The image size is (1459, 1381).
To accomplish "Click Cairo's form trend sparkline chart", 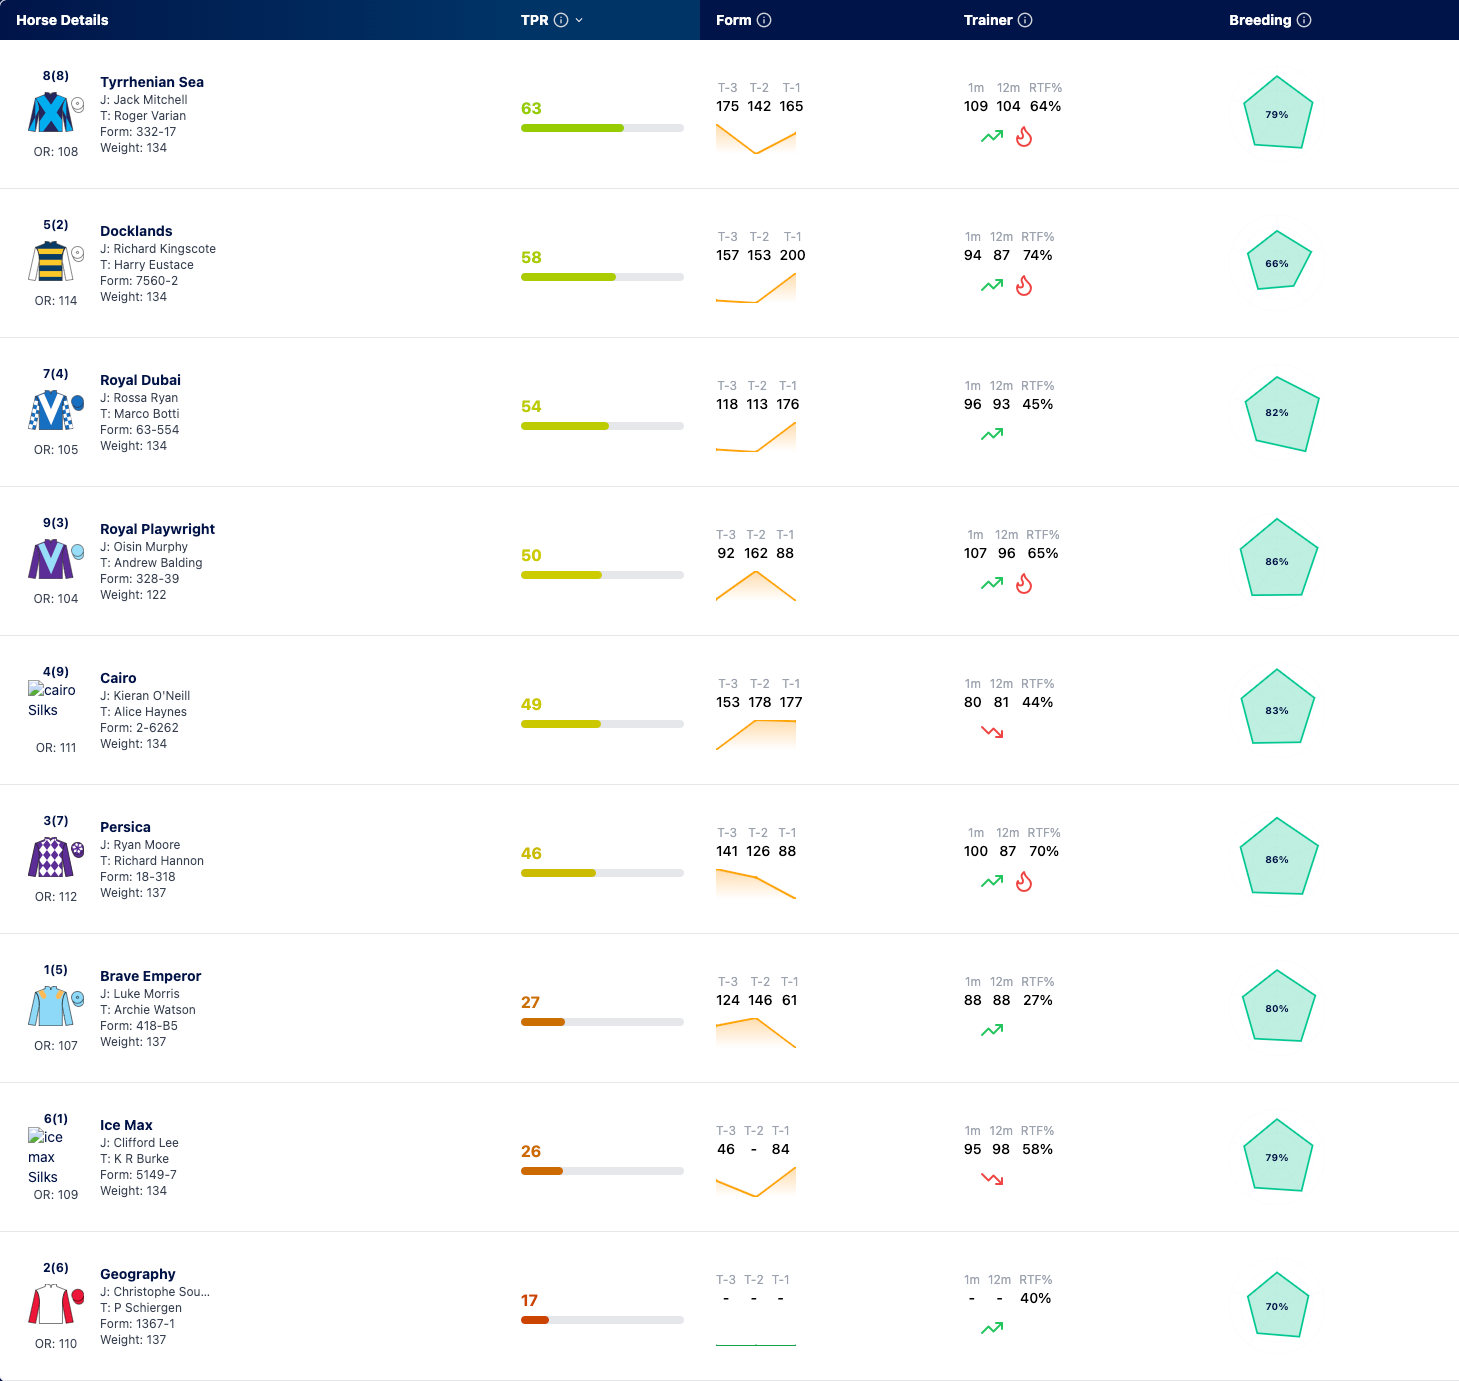I will click(x=756, y=734).
